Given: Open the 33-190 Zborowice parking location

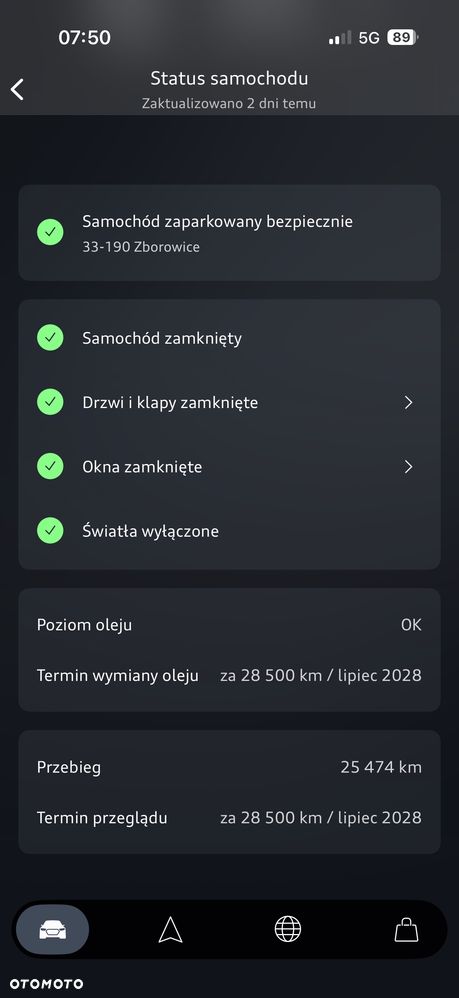Looking at the screenshot, I should coord(141,247).
